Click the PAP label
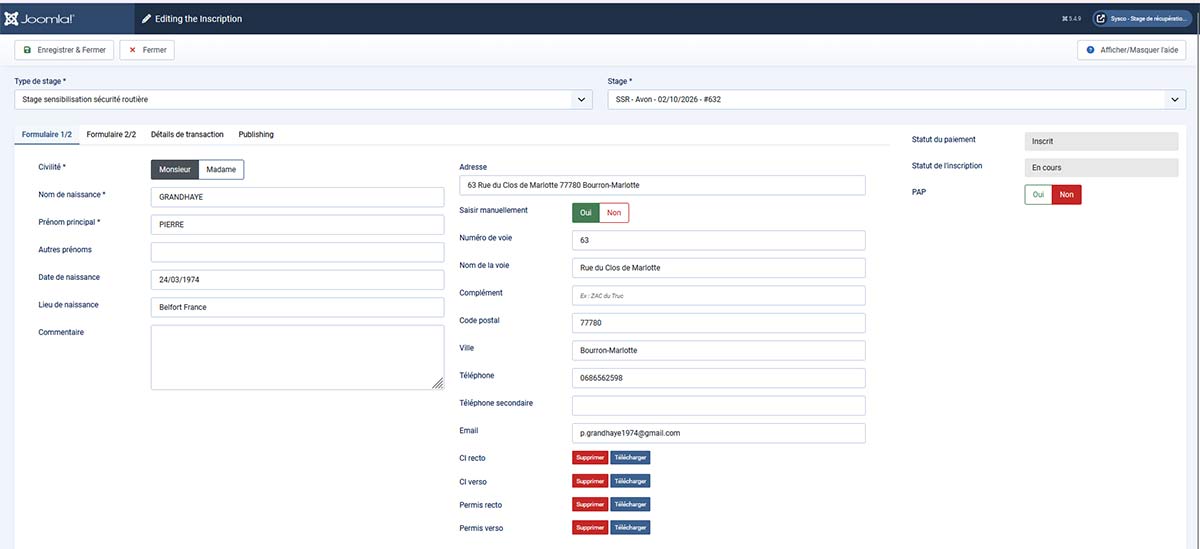The width and height of the screenshot is (1200, 549). [x=919, y=191]
